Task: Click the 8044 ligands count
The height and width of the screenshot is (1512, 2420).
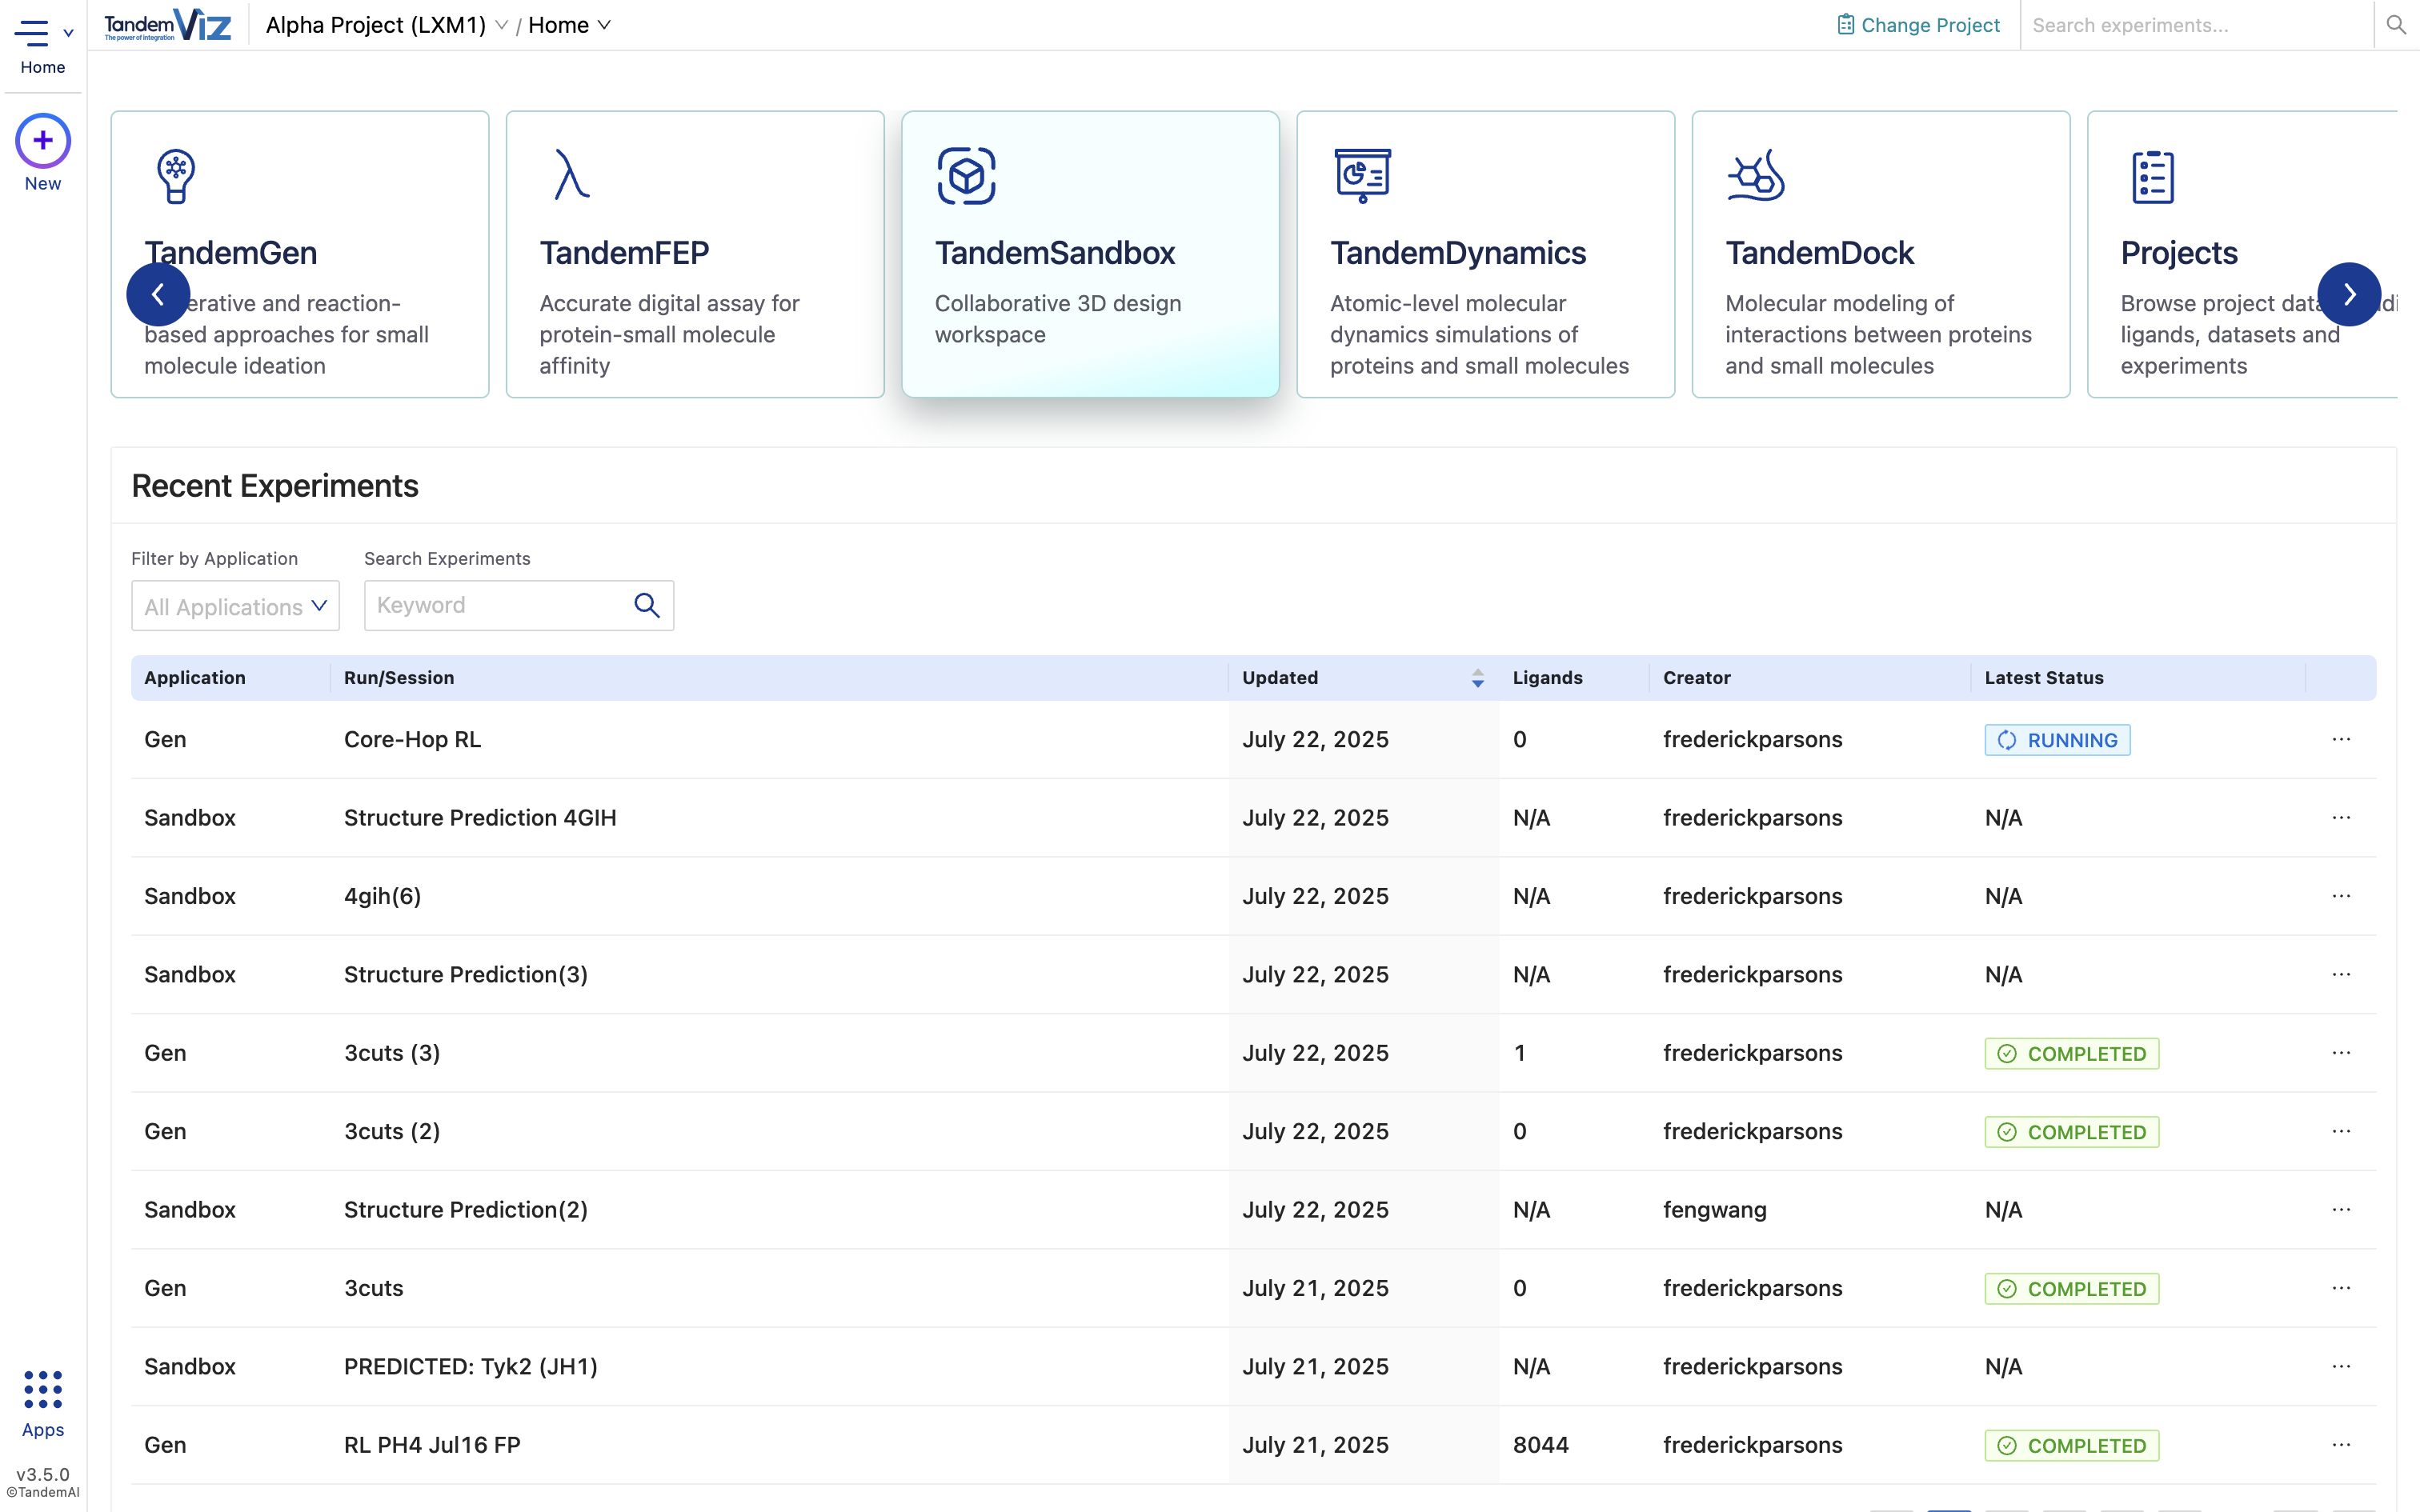Action: pos(1540,1445)
